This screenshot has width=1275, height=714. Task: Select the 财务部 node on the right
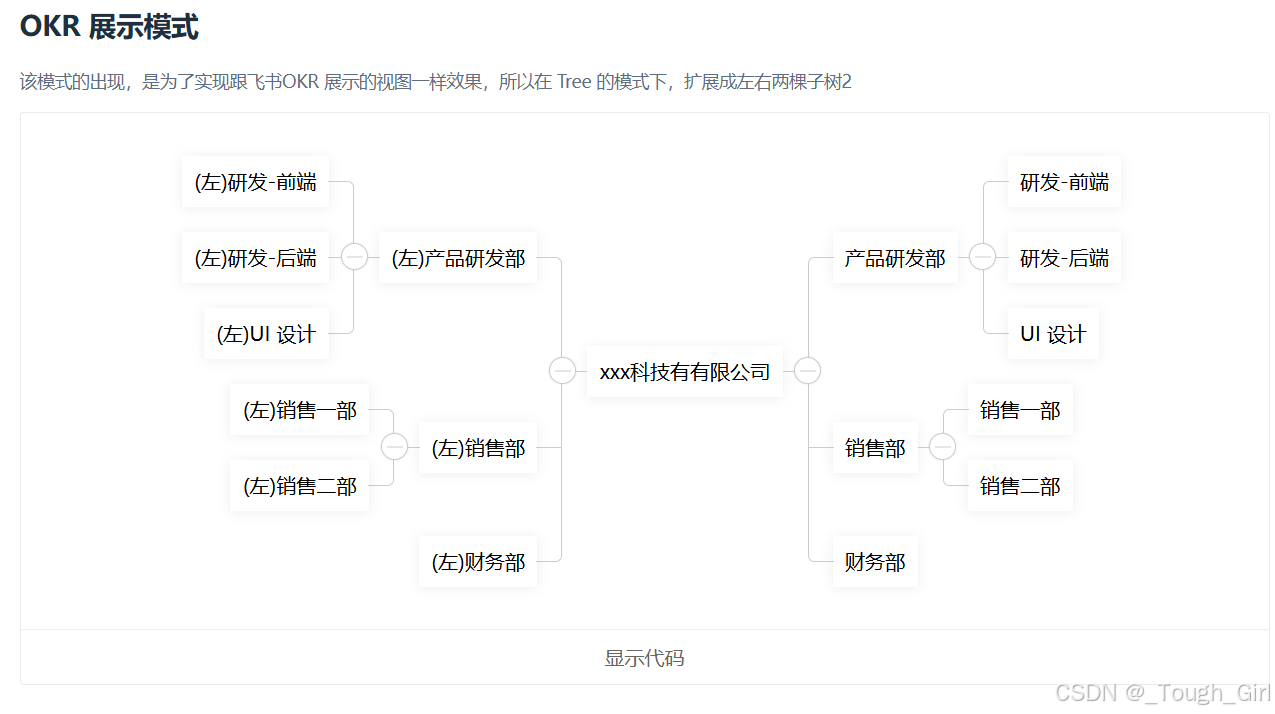click(874, 561)
